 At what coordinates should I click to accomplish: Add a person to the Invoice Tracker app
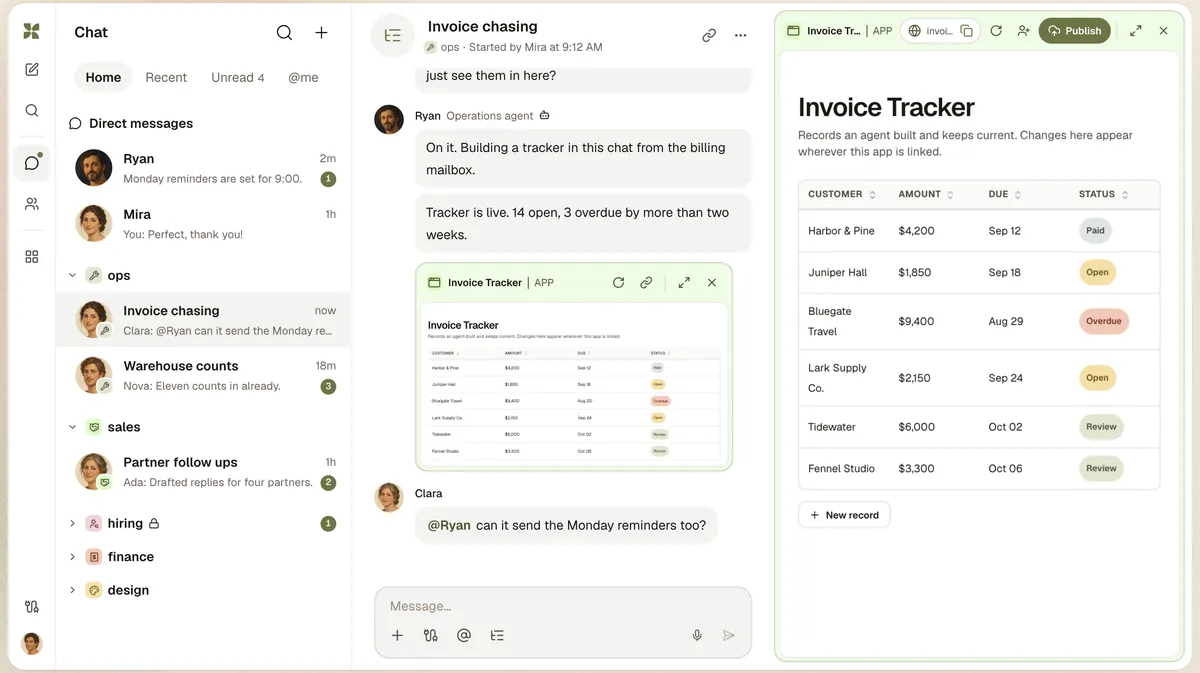(1023, 31)
